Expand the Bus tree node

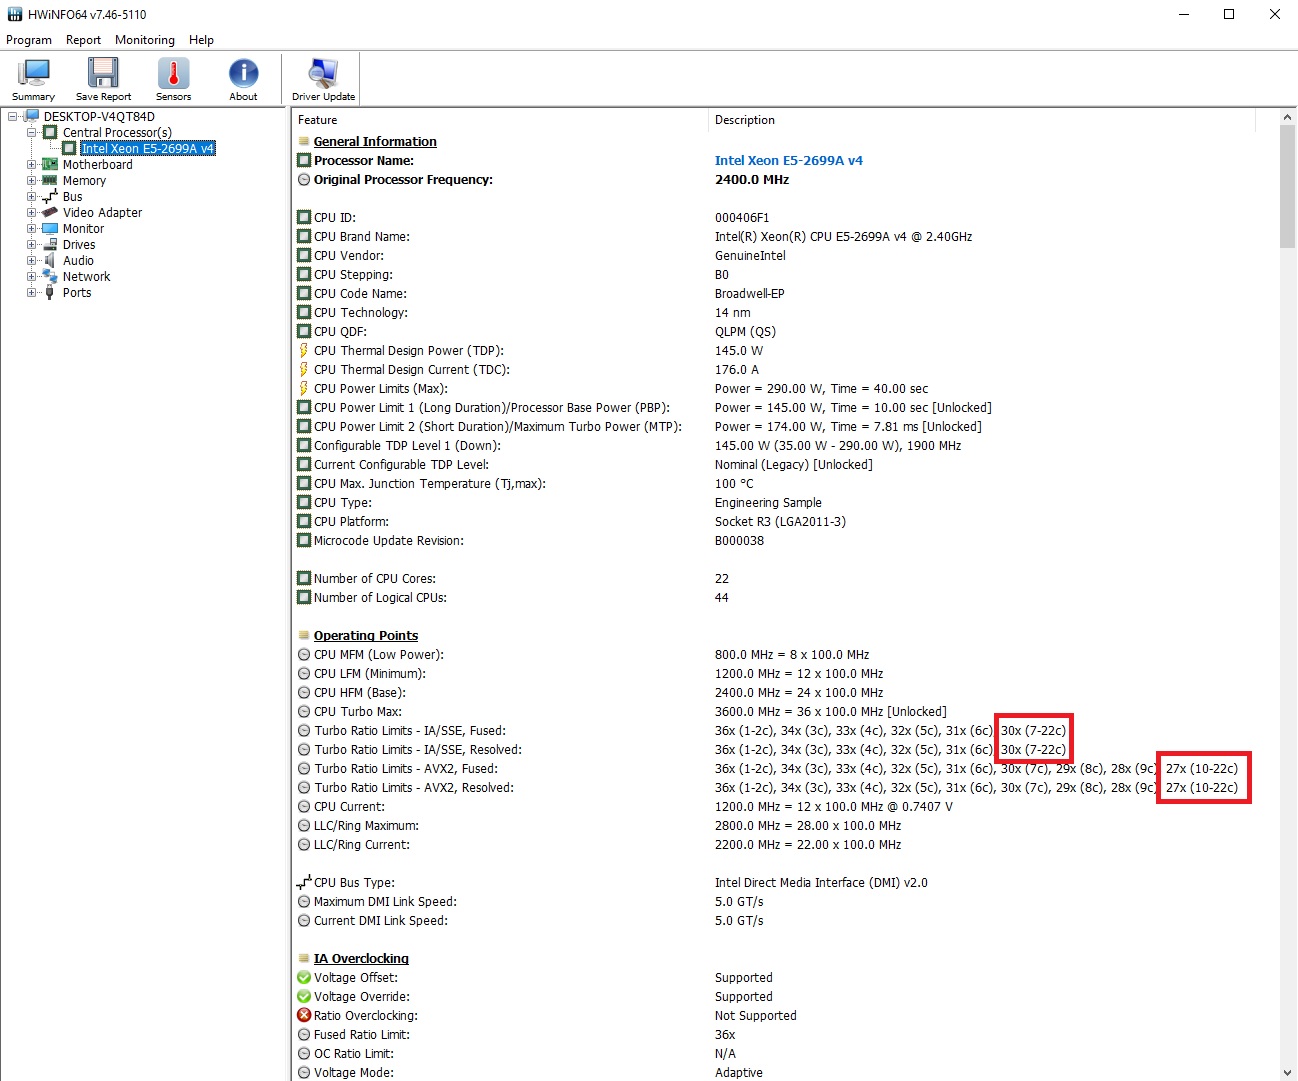pyautogui.click(x=31, y=197)
